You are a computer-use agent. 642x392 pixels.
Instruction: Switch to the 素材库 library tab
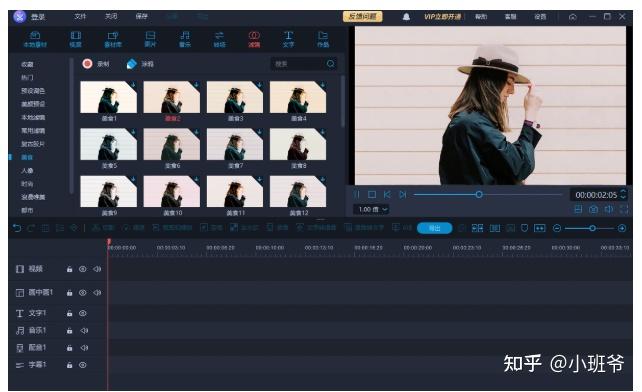tap(113, 39)
